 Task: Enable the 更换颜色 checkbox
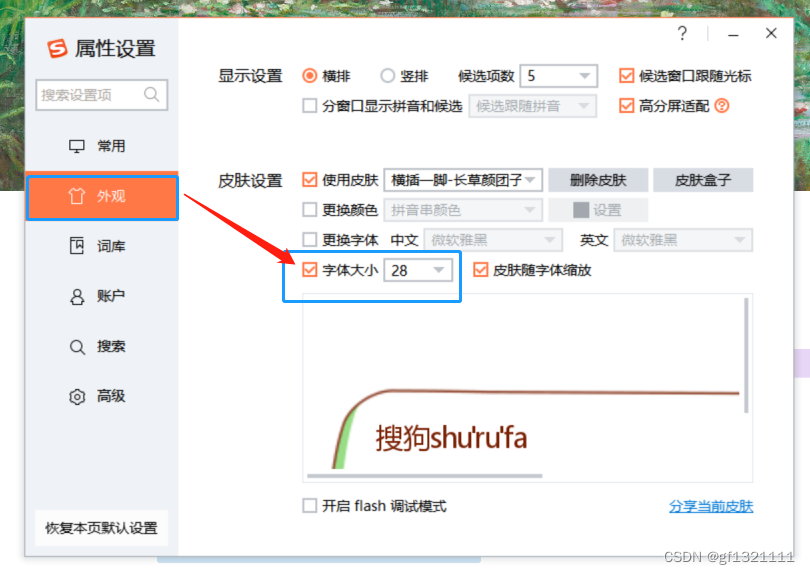tap(309, 210)
